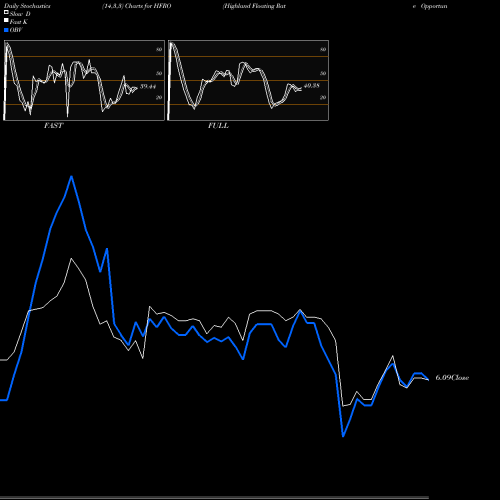Click the Slow D legend swatch
500x500 pixels.
[x=6, y=13]
